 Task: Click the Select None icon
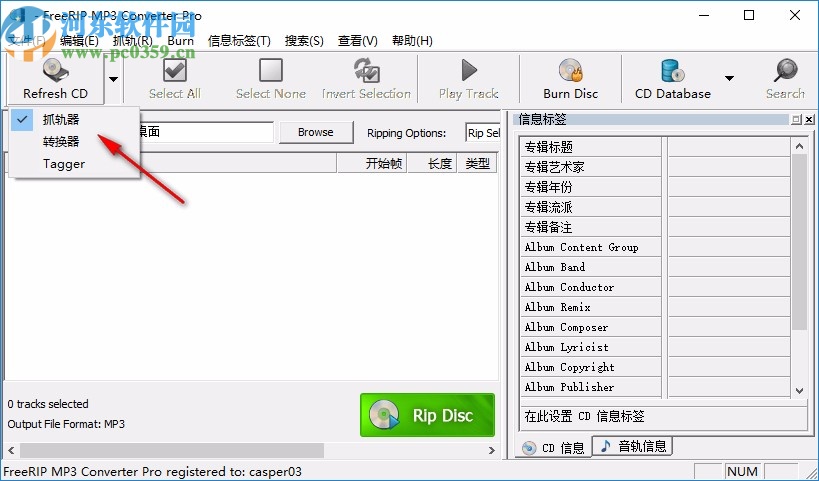tap(271, 71)
